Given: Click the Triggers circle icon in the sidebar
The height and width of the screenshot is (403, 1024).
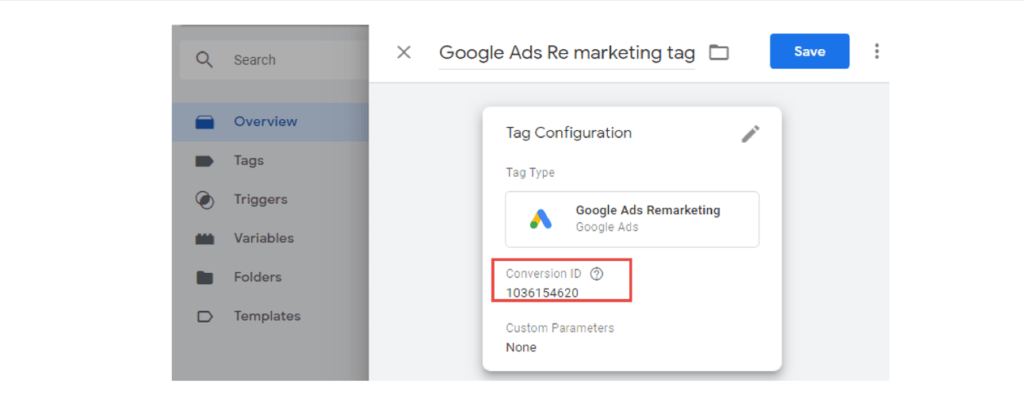Looking at the screenshot, I should pos(204,200).
